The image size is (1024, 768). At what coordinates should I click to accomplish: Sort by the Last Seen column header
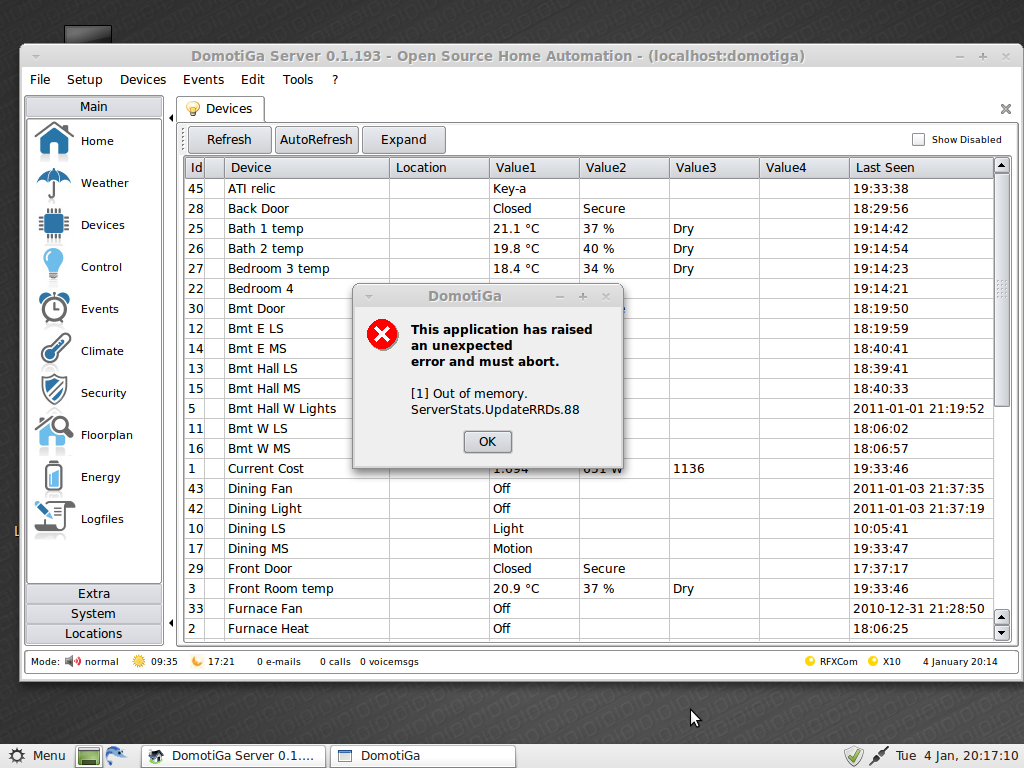pyautogui.click(x=921, y=168)
